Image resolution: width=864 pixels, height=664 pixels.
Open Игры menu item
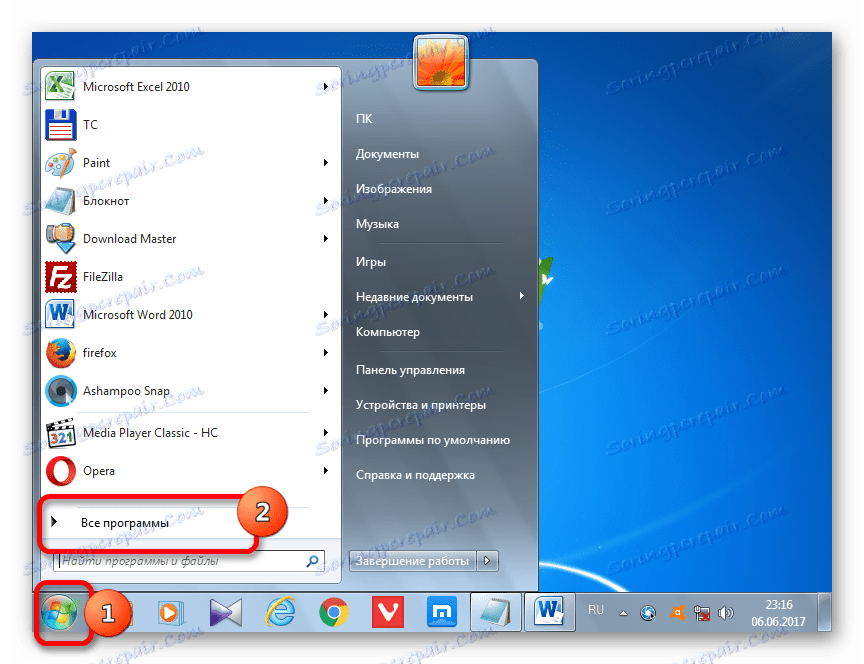click(371, 262)
